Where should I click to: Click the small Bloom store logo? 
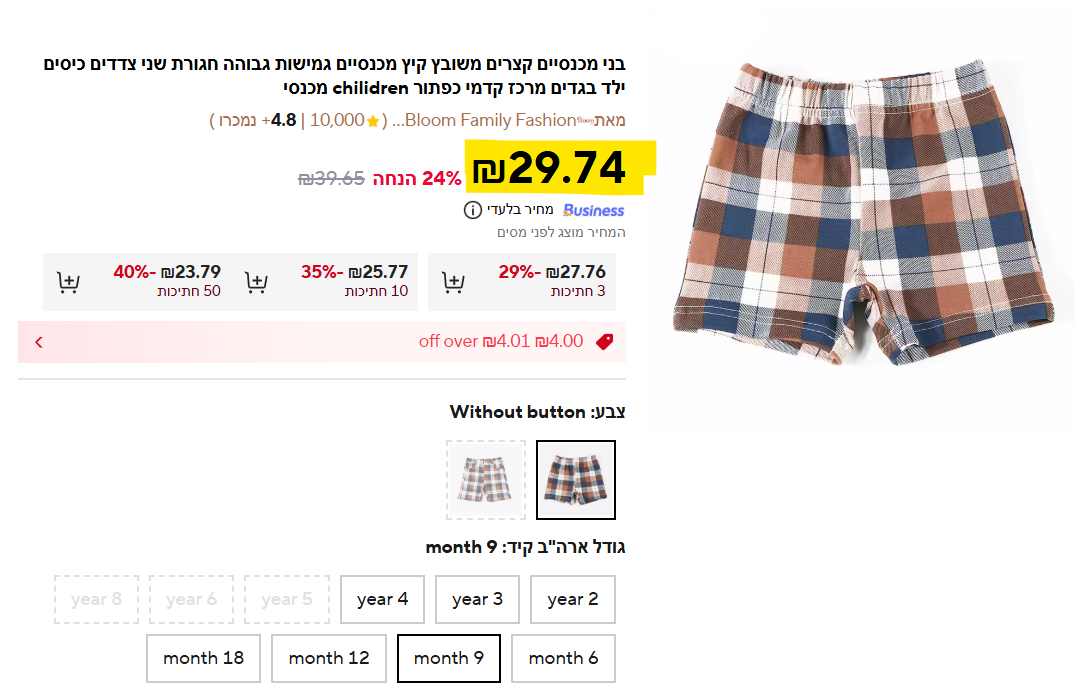click(586, 120)
